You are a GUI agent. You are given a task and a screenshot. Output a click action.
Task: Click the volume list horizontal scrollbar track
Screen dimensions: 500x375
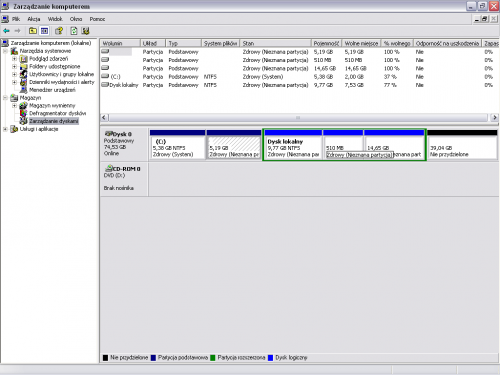pos(298,117)
